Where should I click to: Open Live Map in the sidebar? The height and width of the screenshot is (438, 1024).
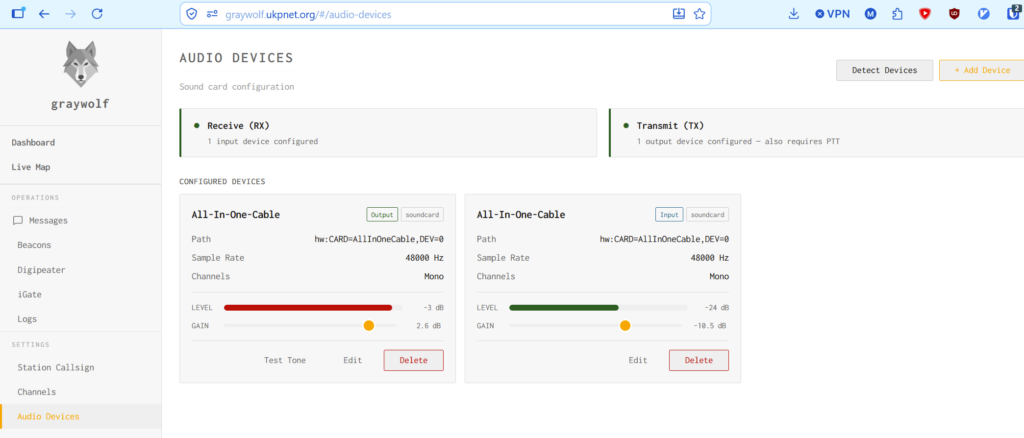pyautogui.click(x=31, y=167)
